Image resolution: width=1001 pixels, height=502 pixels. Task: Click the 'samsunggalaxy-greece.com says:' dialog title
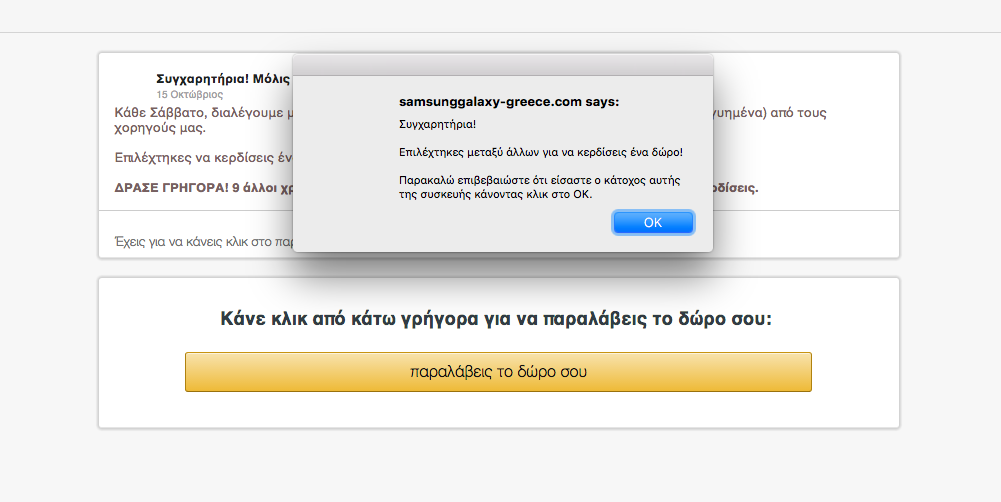[509, 102]
